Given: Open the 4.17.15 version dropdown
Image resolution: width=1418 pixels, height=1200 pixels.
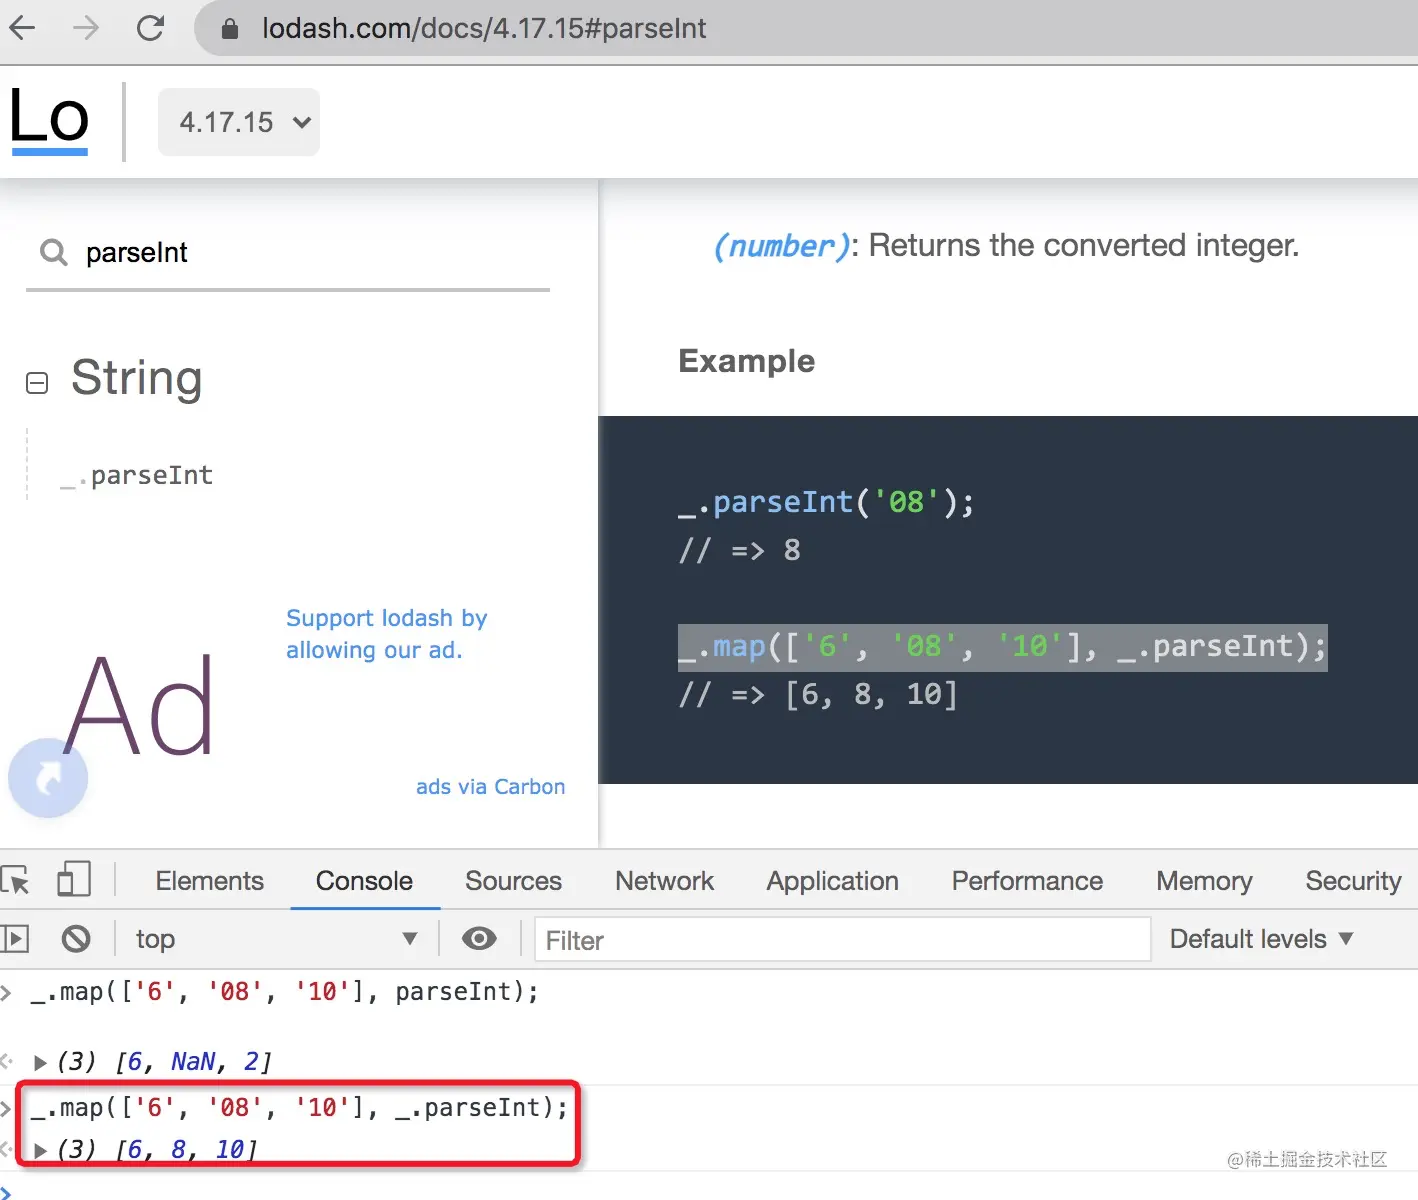Looking at the screenshot, I should pyautogui.click(x=239, y=122).
